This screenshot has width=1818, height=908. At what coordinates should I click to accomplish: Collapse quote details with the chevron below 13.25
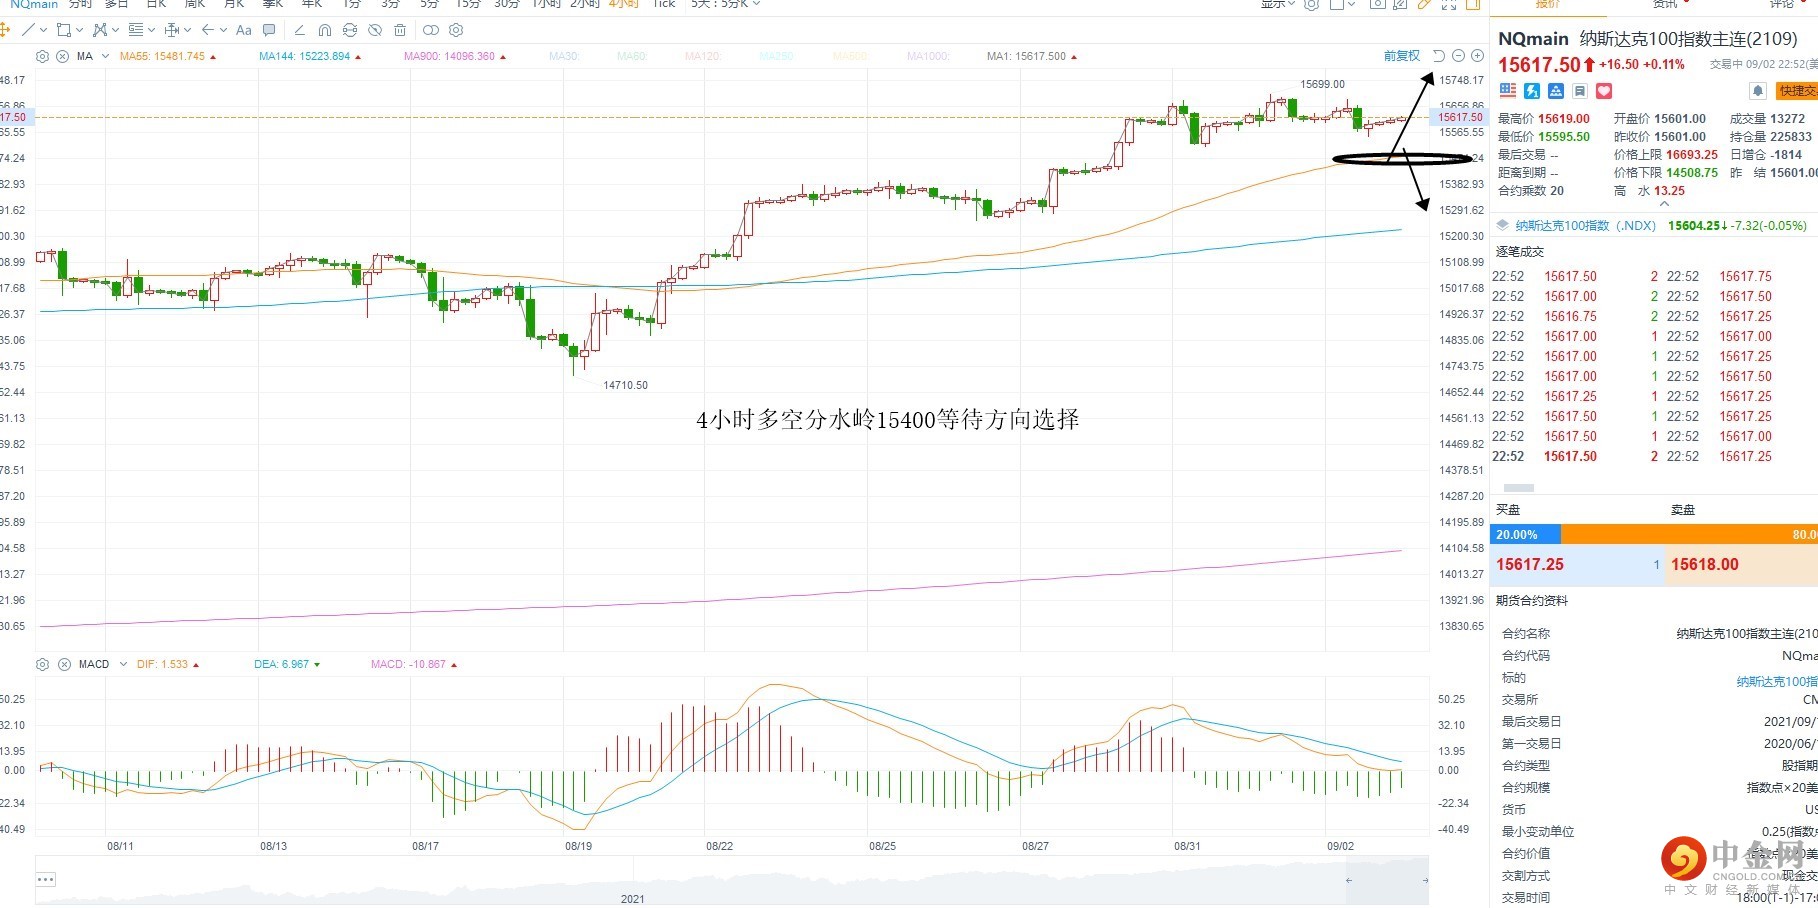click(x=1664, y=204)
